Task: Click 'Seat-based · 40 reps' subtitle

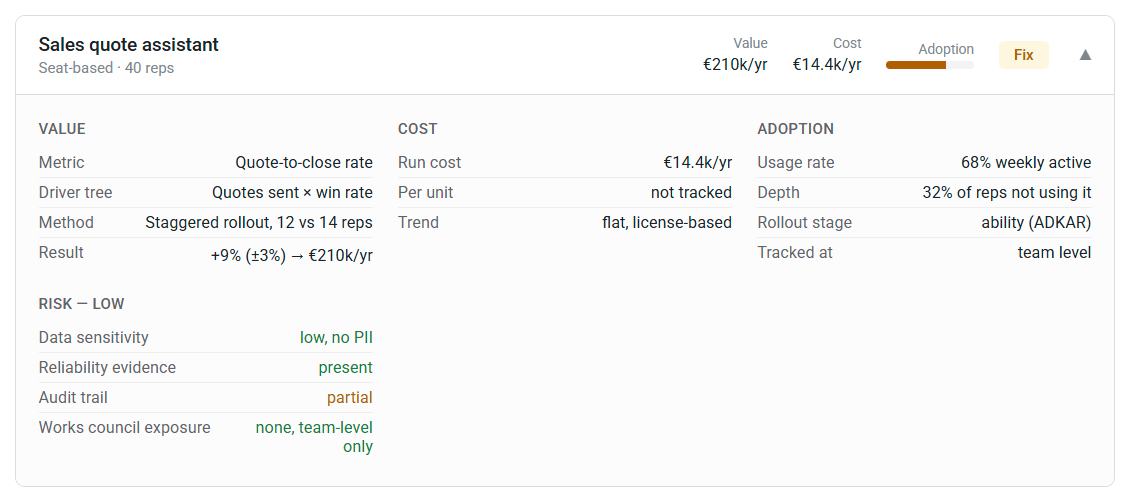Action: 106,68
